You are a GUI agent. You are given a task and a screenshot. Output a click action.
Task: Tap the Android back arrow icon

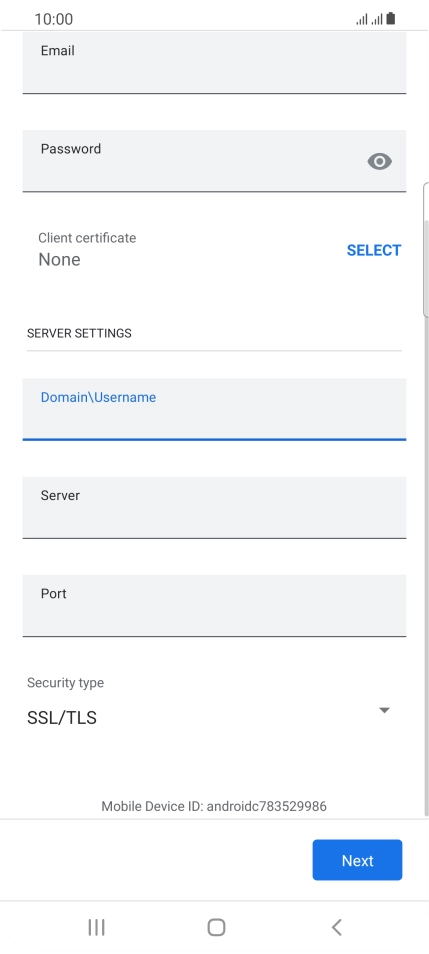[337, 927]
